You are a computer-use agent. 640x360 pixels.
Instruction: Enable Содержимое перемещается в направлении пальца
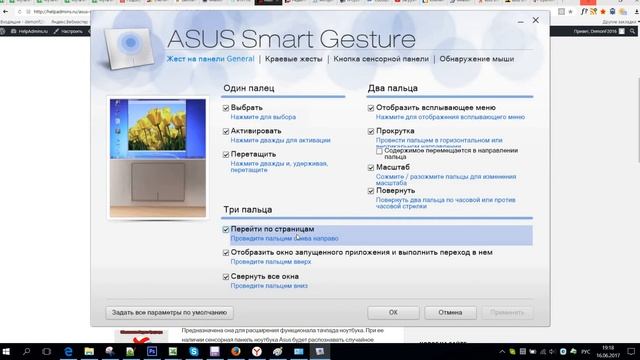tap(379, 151)
